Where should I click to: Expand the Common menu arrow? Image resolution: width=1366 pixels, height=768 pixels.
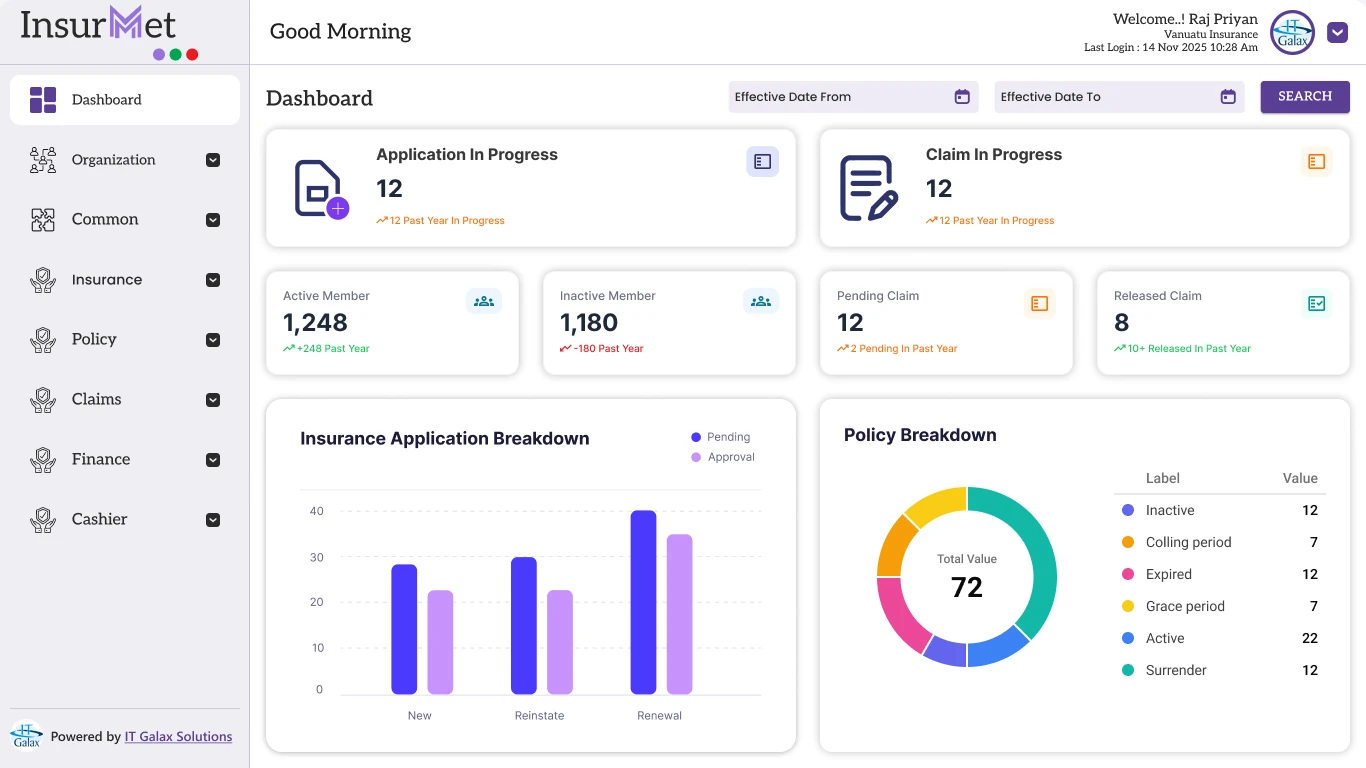[213, 220]
